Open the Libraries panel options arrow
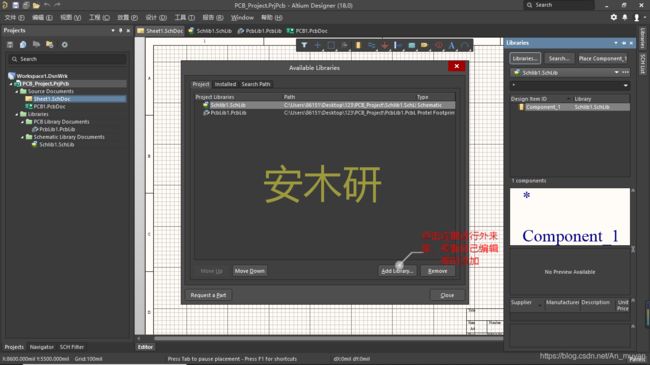Screen dimensions: 650x365 [616, 43]
